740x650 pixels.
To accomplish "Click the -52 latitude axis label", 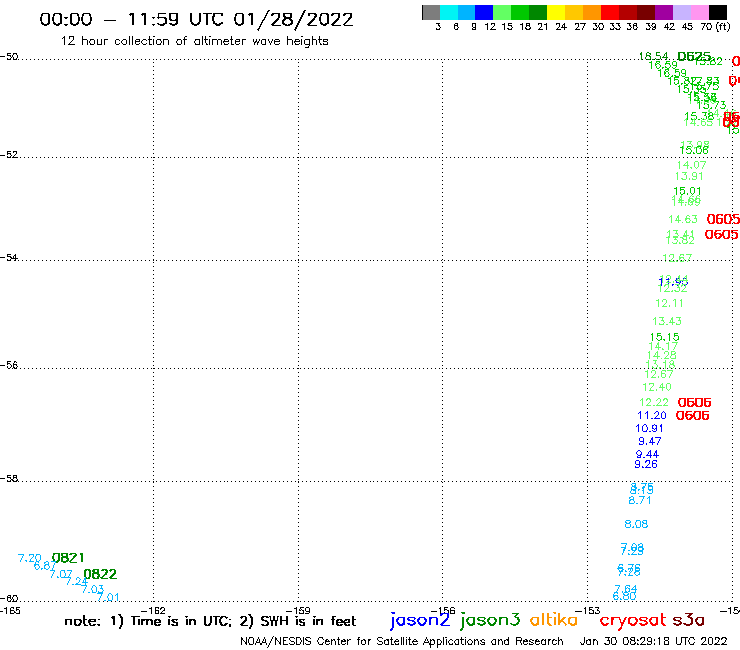I will pos(10,154).
